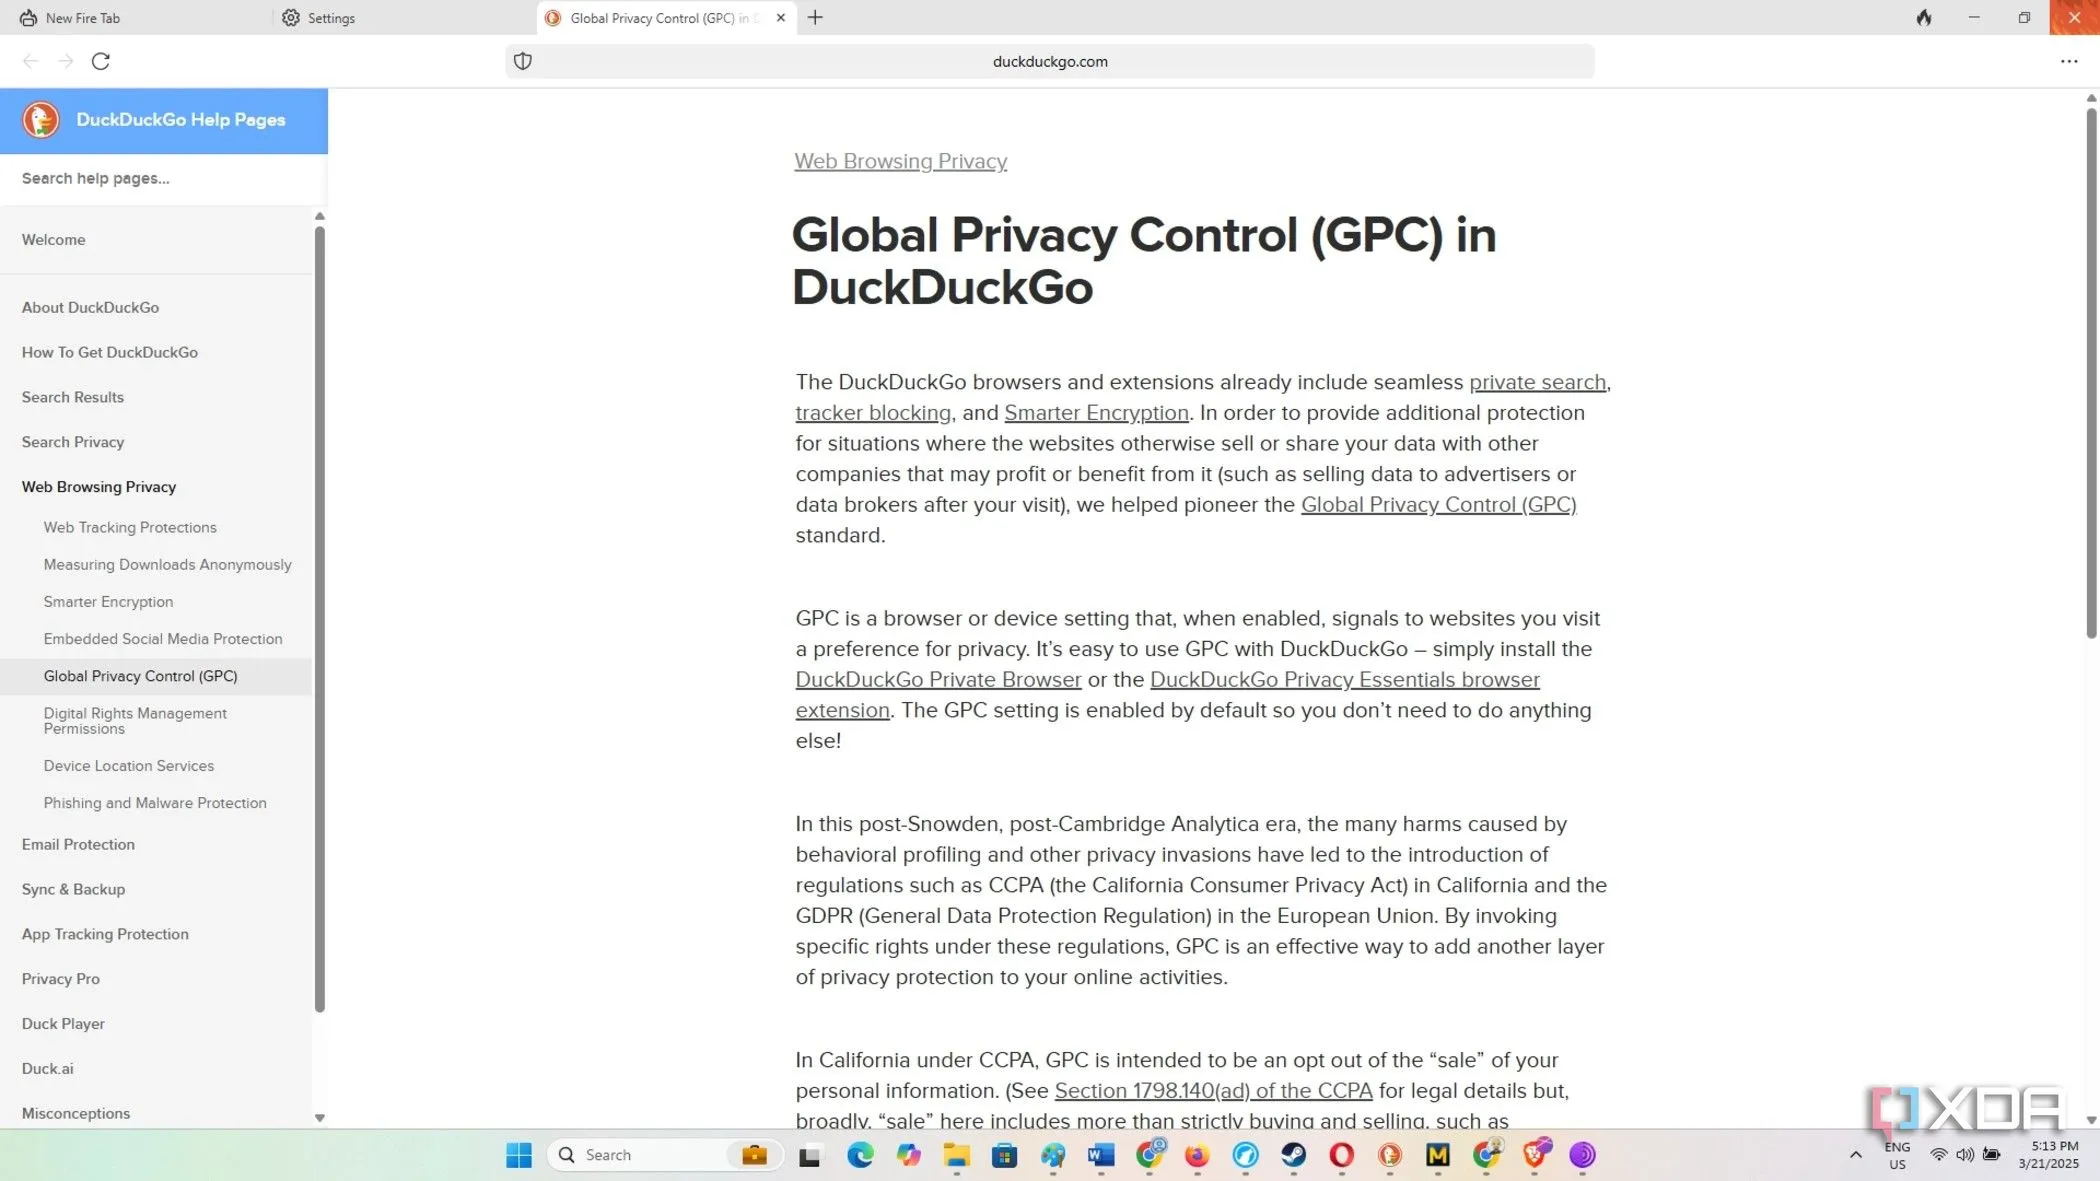Image resolution: width=2100 pixels, height=1181 pixels.
Task: Click the DuckDuckGo duck logo in sidebar header
Action: 41,120
